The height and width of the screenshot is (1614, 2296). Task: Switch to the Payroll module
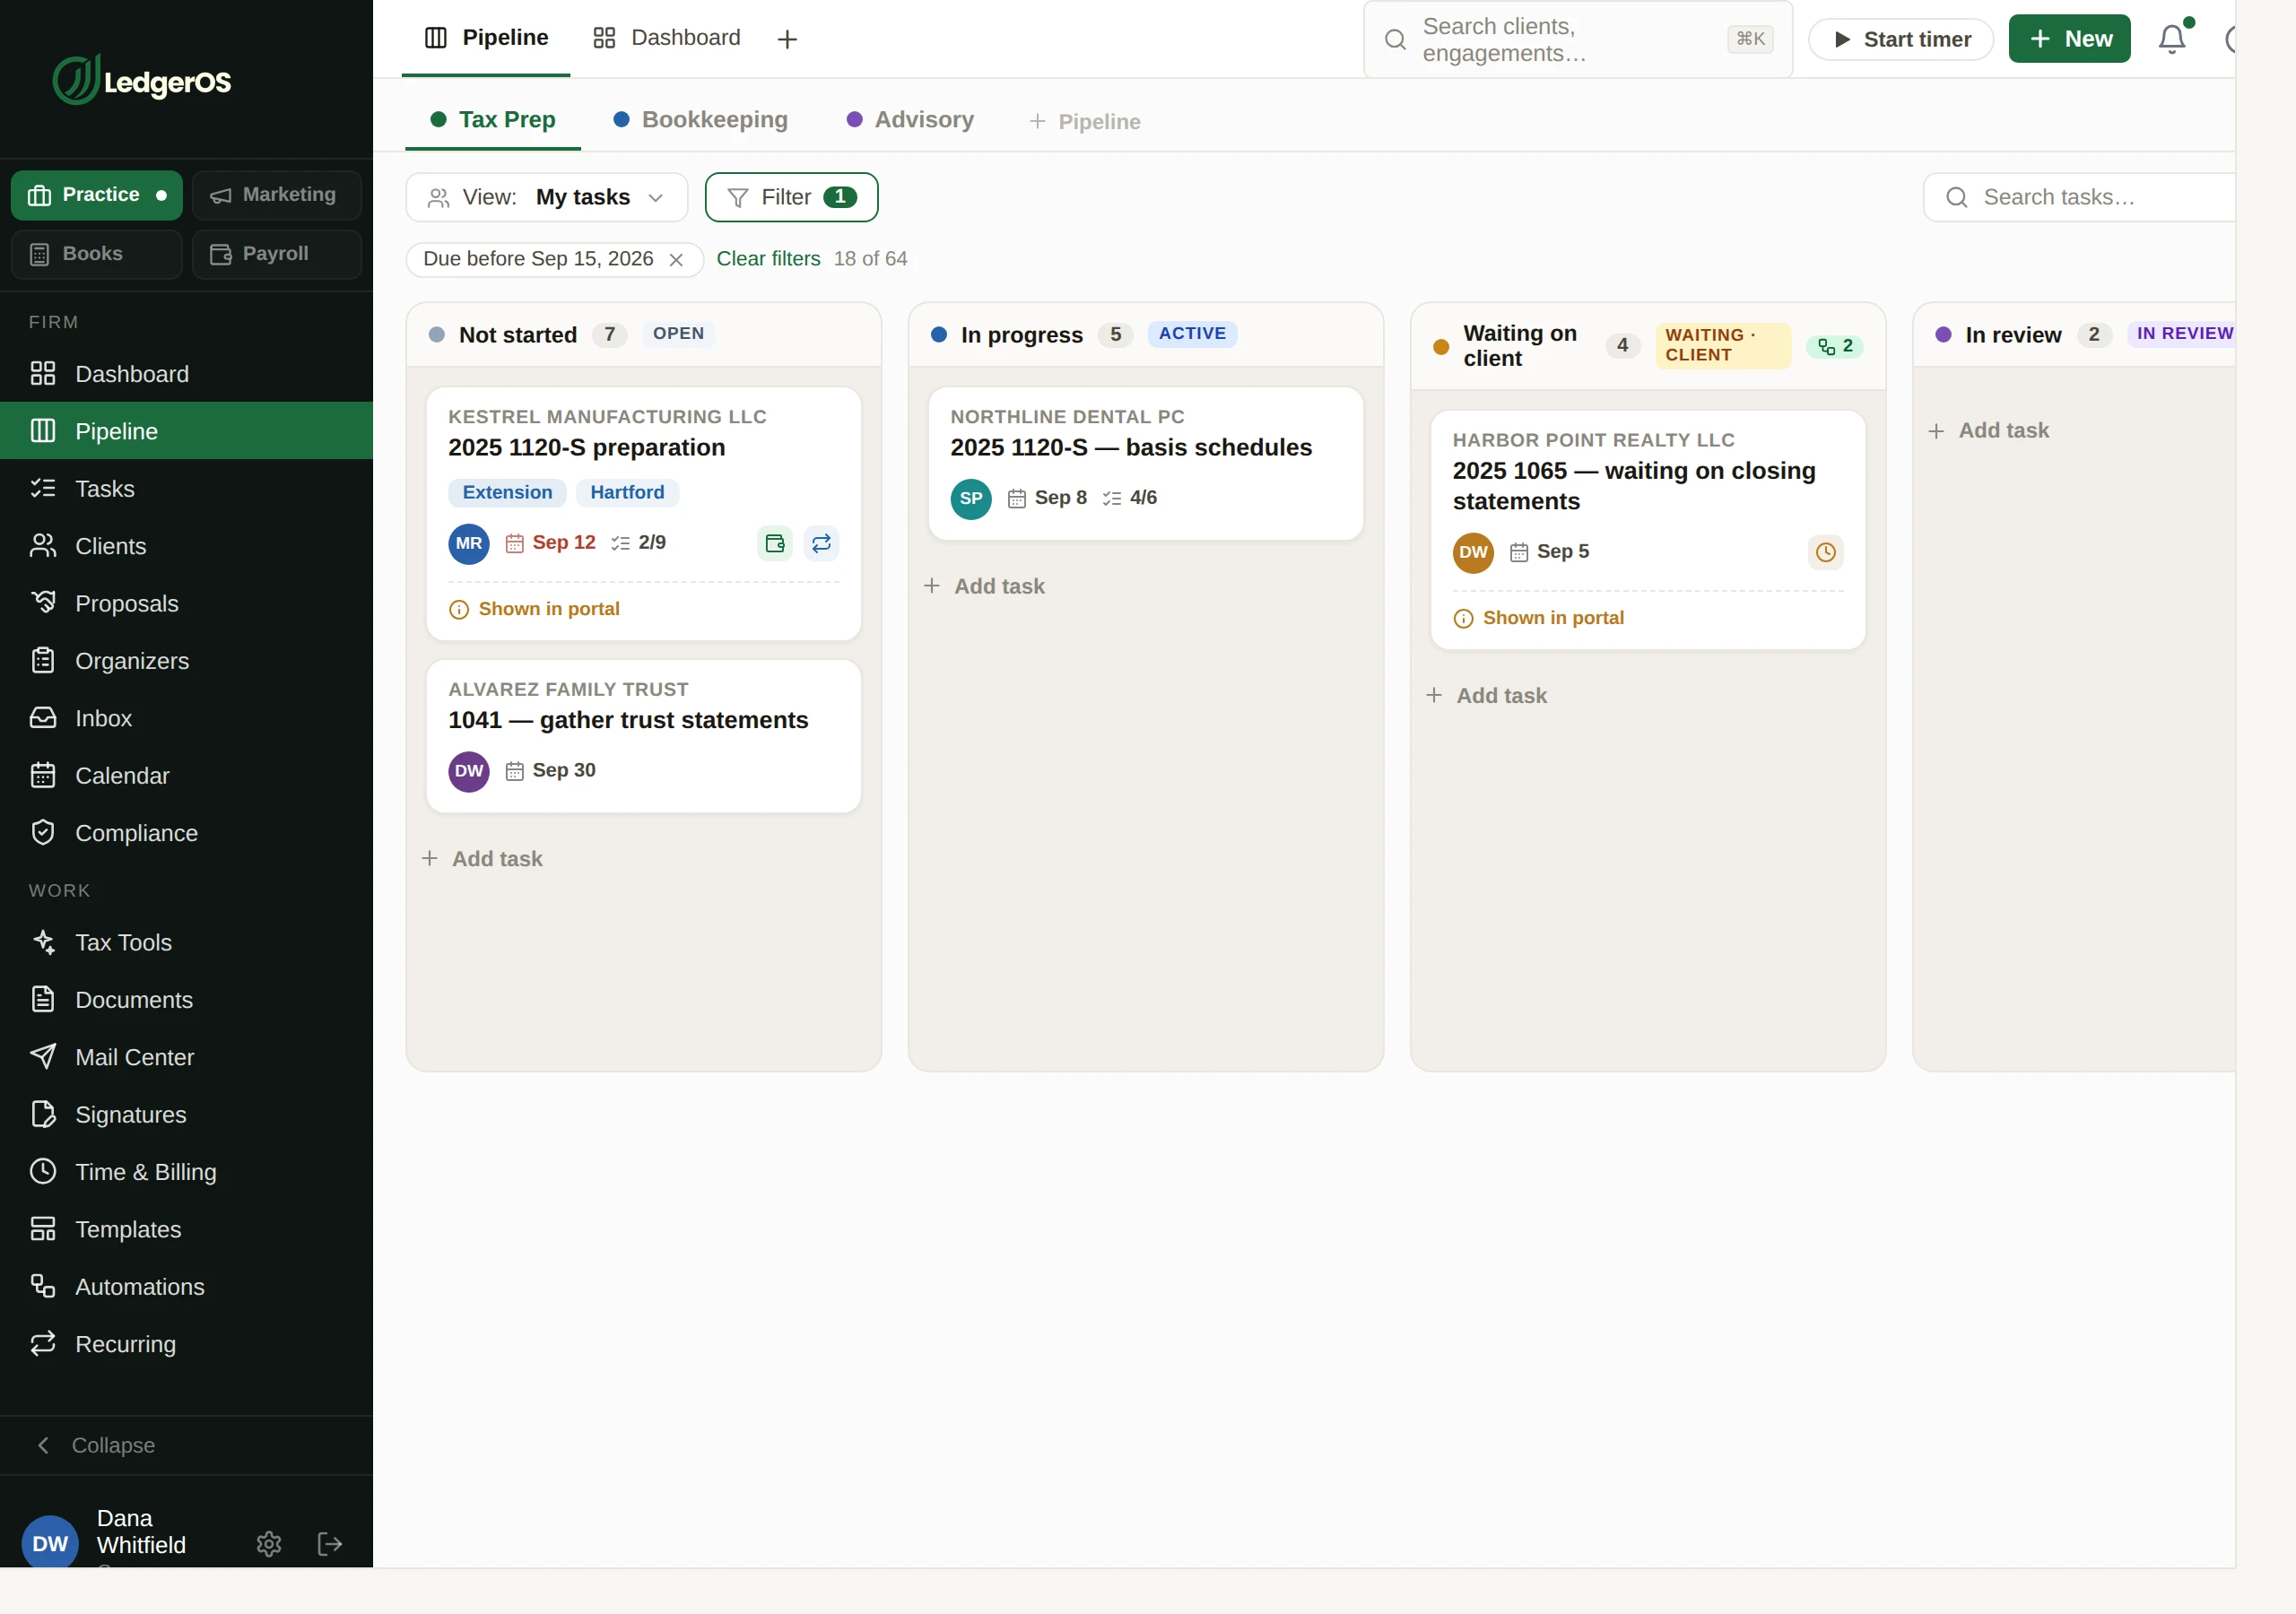point(276,254)
